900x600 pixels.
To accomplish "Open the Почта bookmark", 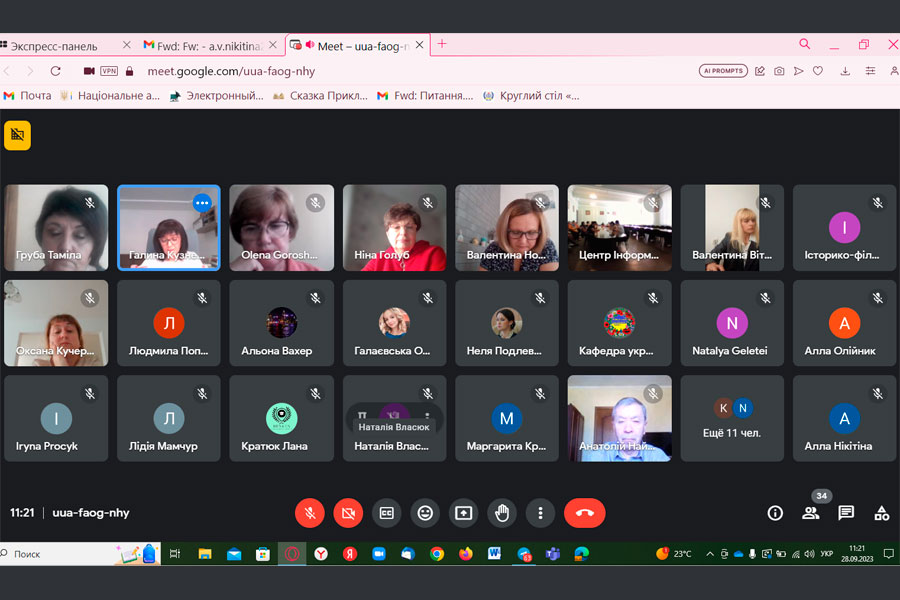I will 28,96.
